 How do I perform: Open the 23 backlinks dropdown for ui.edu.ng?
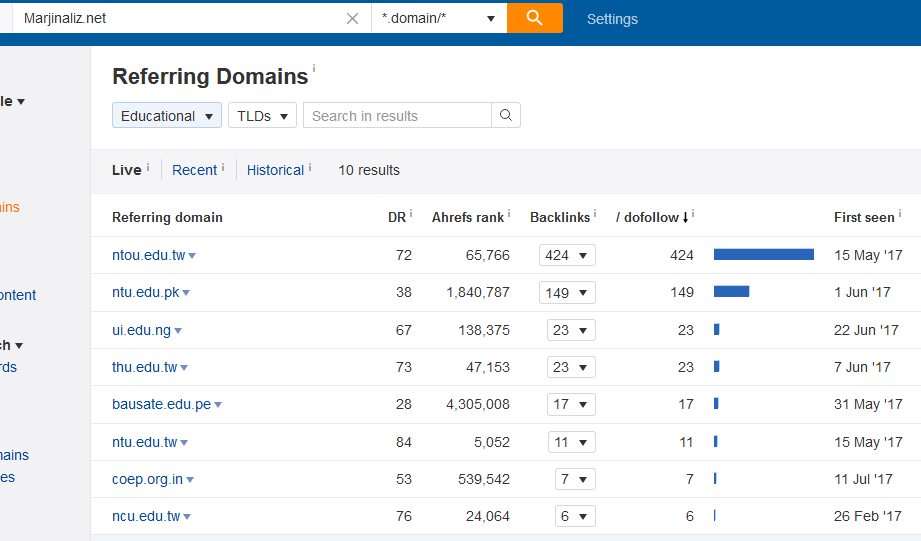point(571,330)
